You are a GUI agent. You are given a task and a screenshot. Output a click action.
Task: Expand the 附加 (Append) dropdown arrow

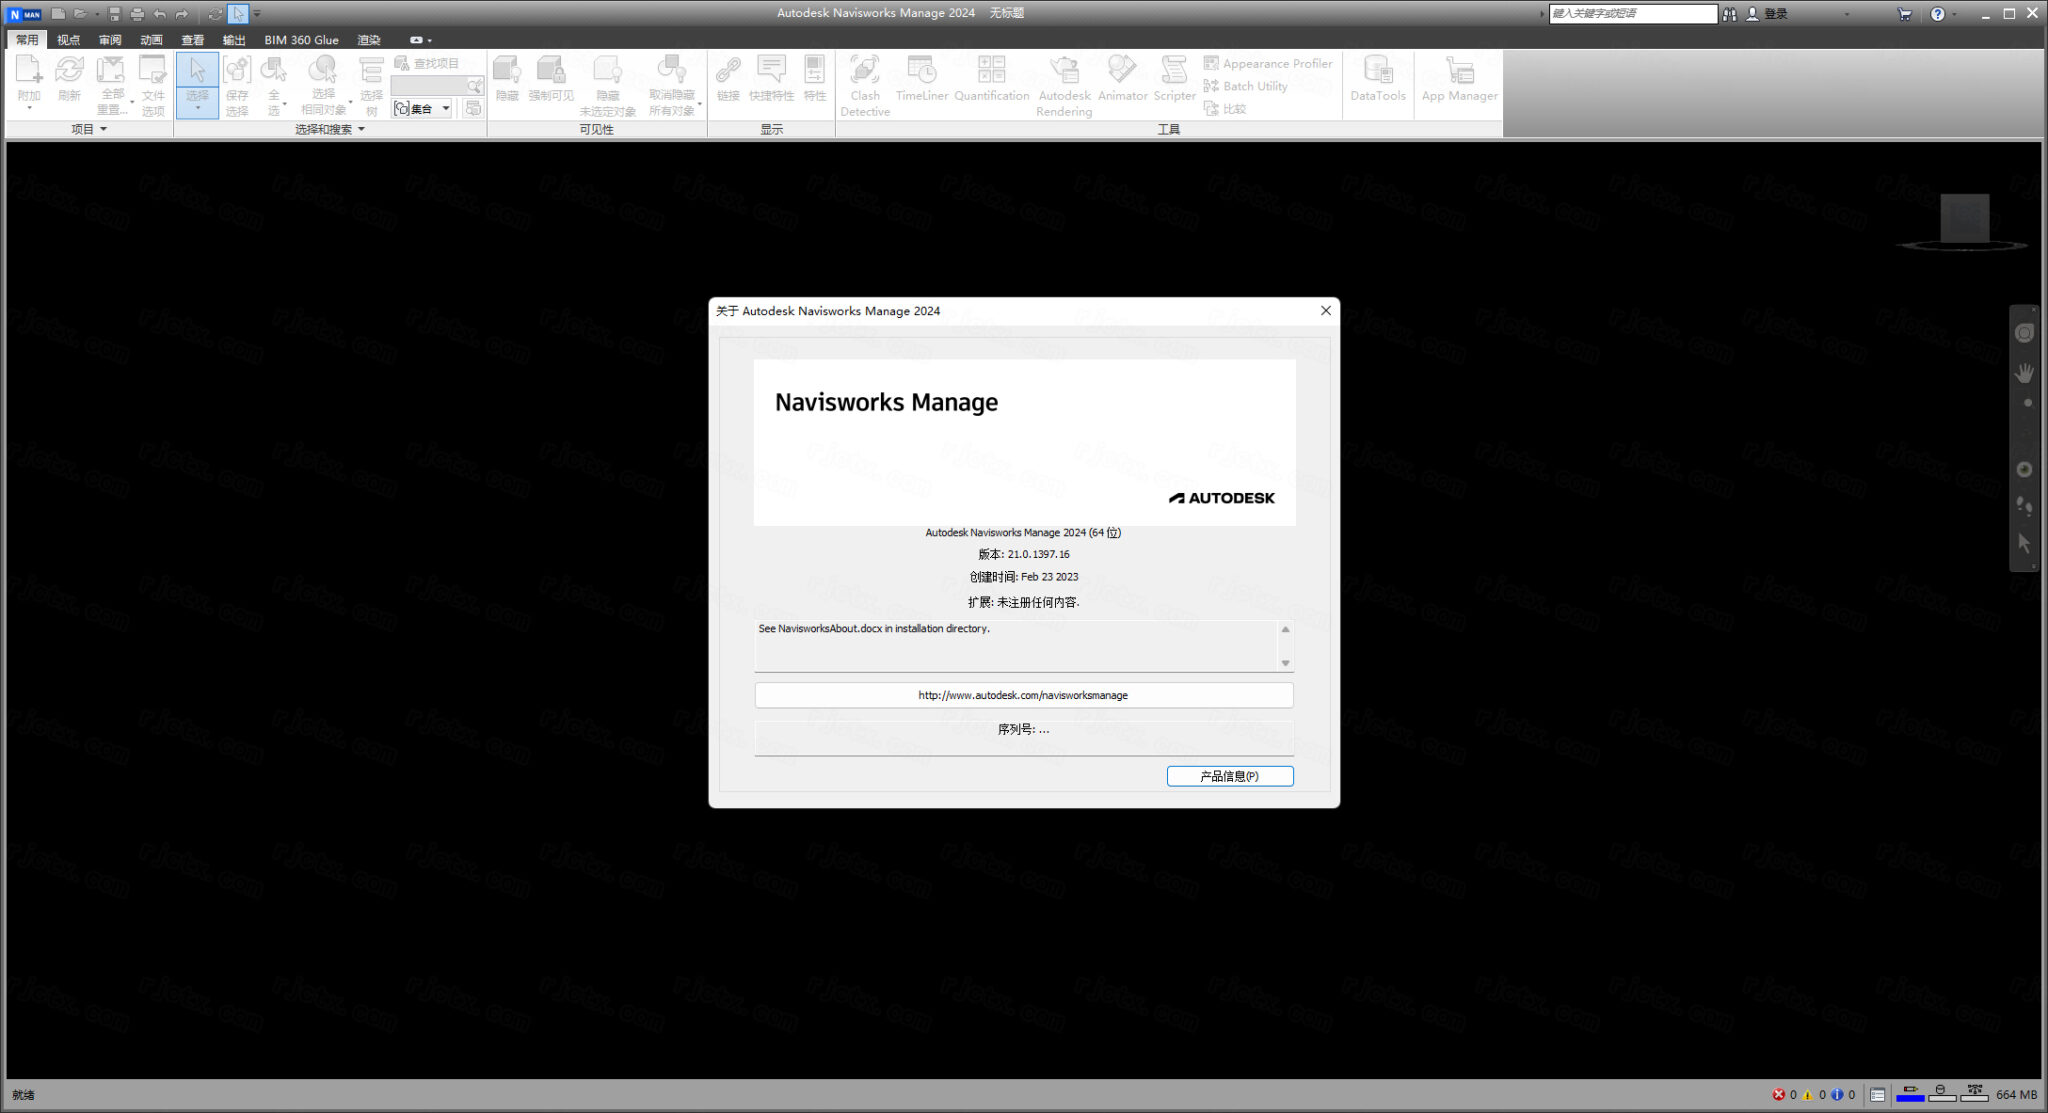tap(29, 105)
